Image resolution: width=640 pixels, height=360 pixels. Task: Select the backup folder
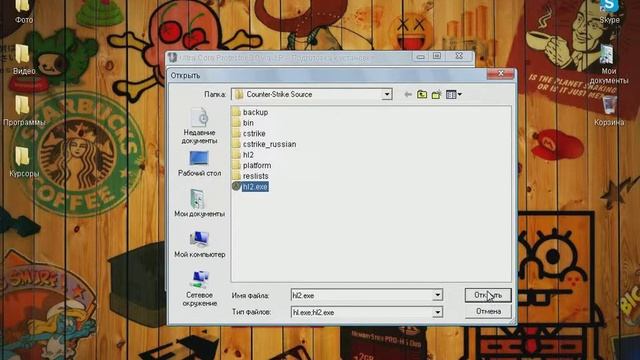click(250, 112)
